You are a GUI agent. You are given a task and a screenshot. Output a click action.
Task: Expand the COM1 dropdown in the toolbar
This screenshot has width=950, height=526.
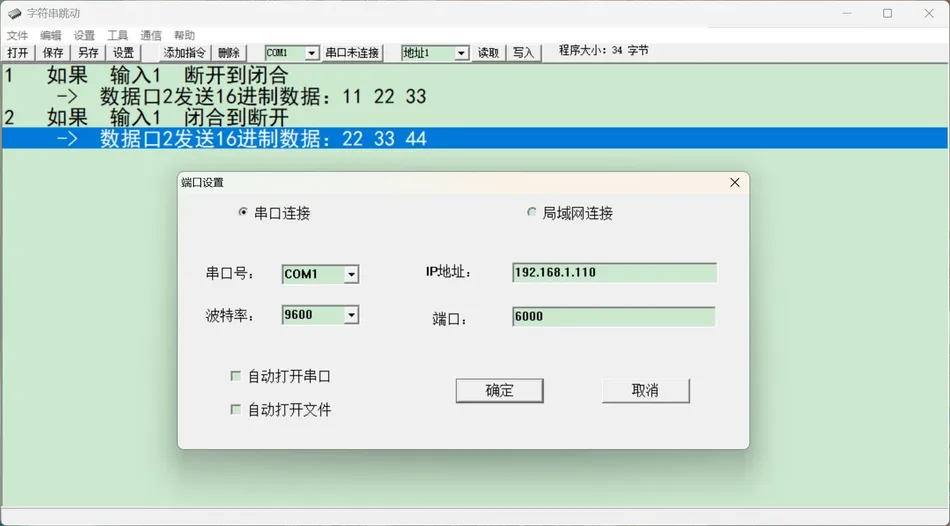pos(311,53)
